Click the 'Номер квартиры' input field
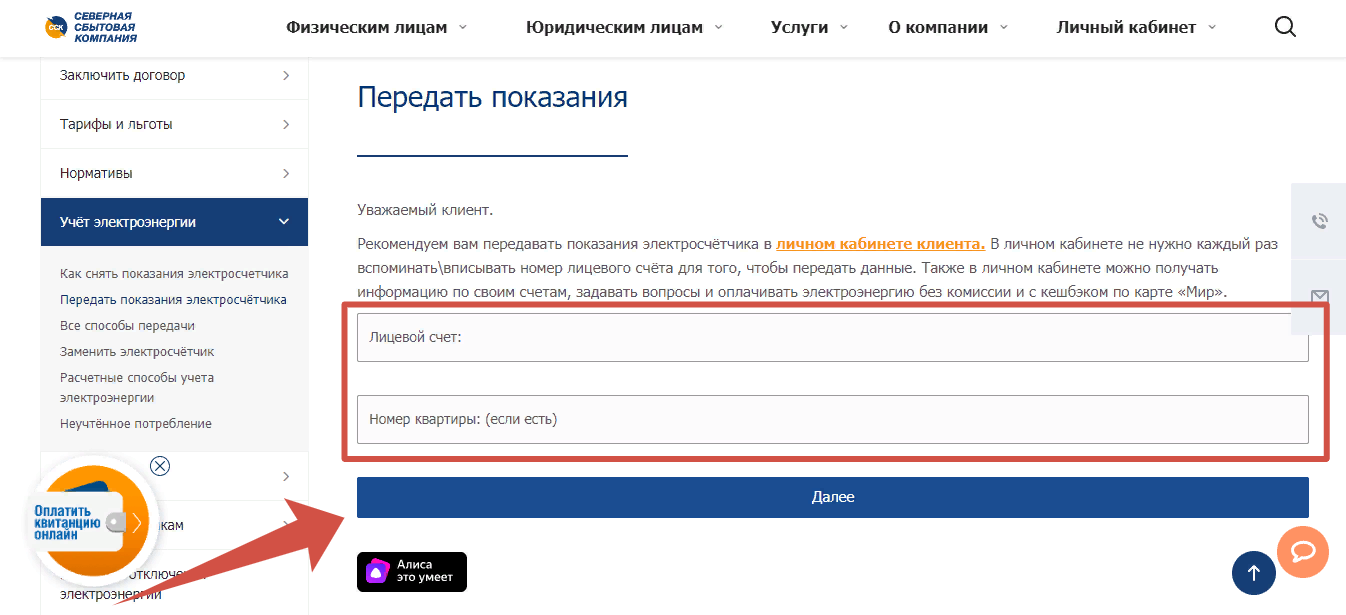 tap(832, 419)
